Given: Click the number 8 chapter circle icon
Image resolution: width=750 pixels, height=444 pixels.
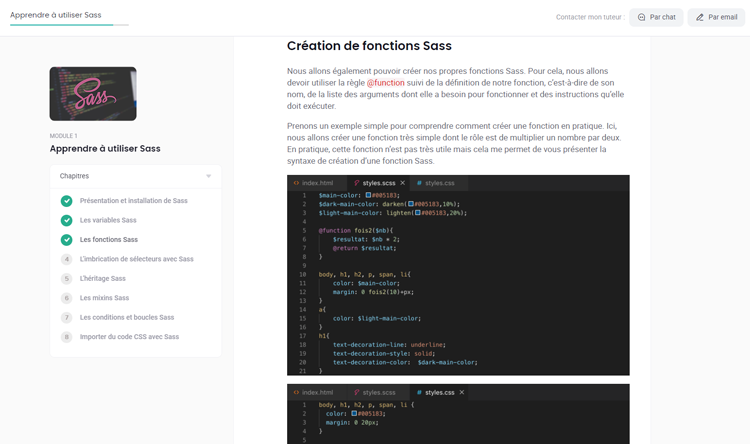Looking at the screenshot, I should (x=66, y=337).
